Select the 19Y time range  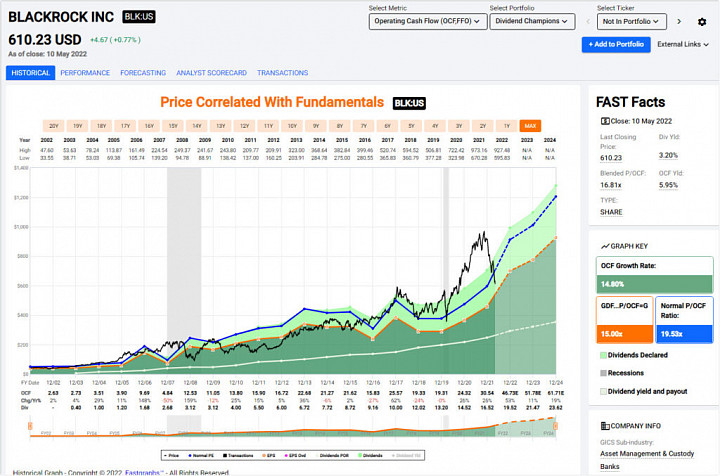[x=78, y=126]
